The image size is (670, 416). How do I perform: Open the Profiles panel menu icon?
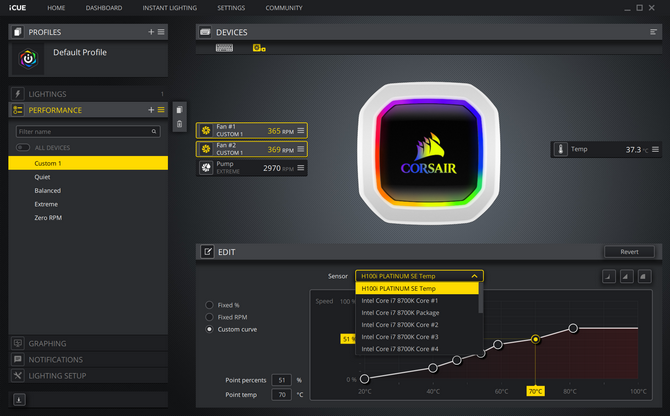(x=161, y=32)
